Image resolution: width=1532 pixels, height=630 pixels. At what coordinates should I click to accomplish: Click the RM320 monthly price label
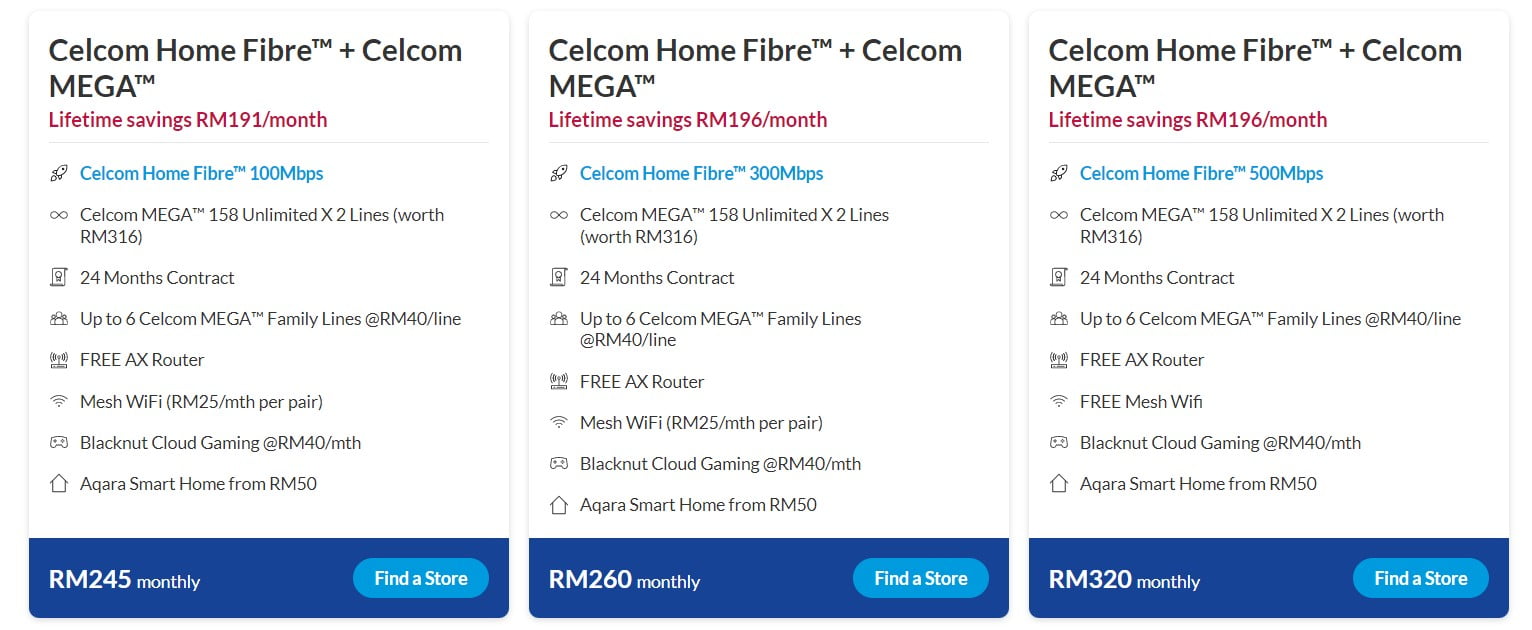tap(1124, 579)
